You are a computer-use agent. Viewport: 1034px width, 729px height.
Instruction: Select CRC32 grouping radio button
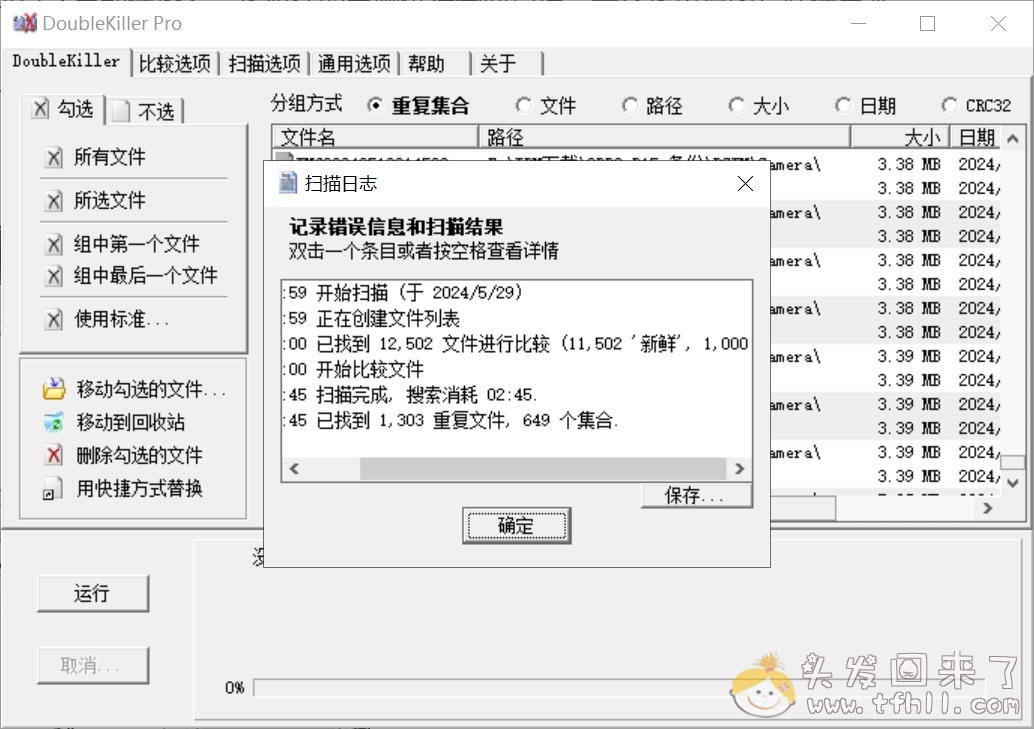click(x=949, y=106)
